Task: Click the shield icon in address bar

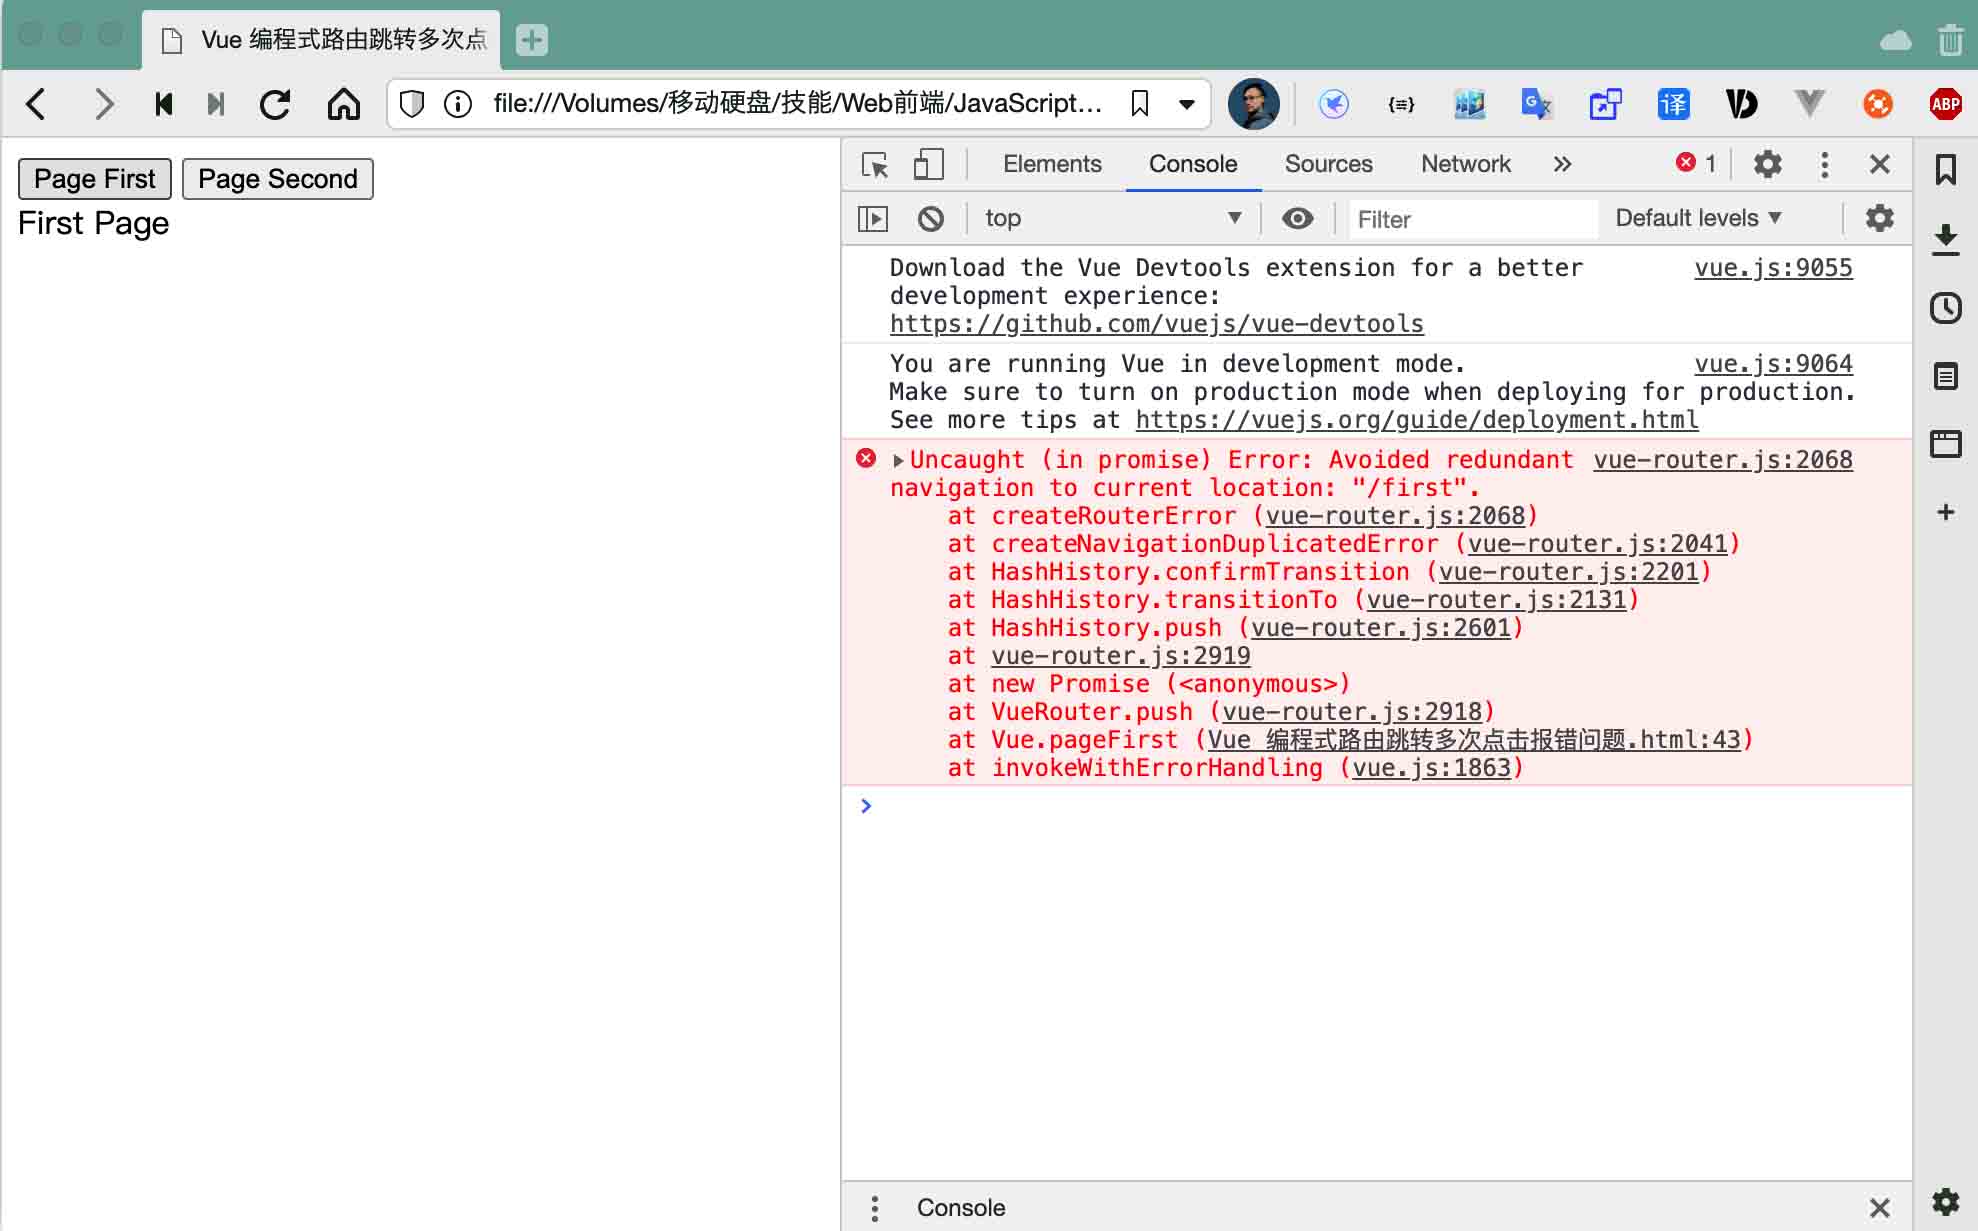Action: tap(412, 104)
